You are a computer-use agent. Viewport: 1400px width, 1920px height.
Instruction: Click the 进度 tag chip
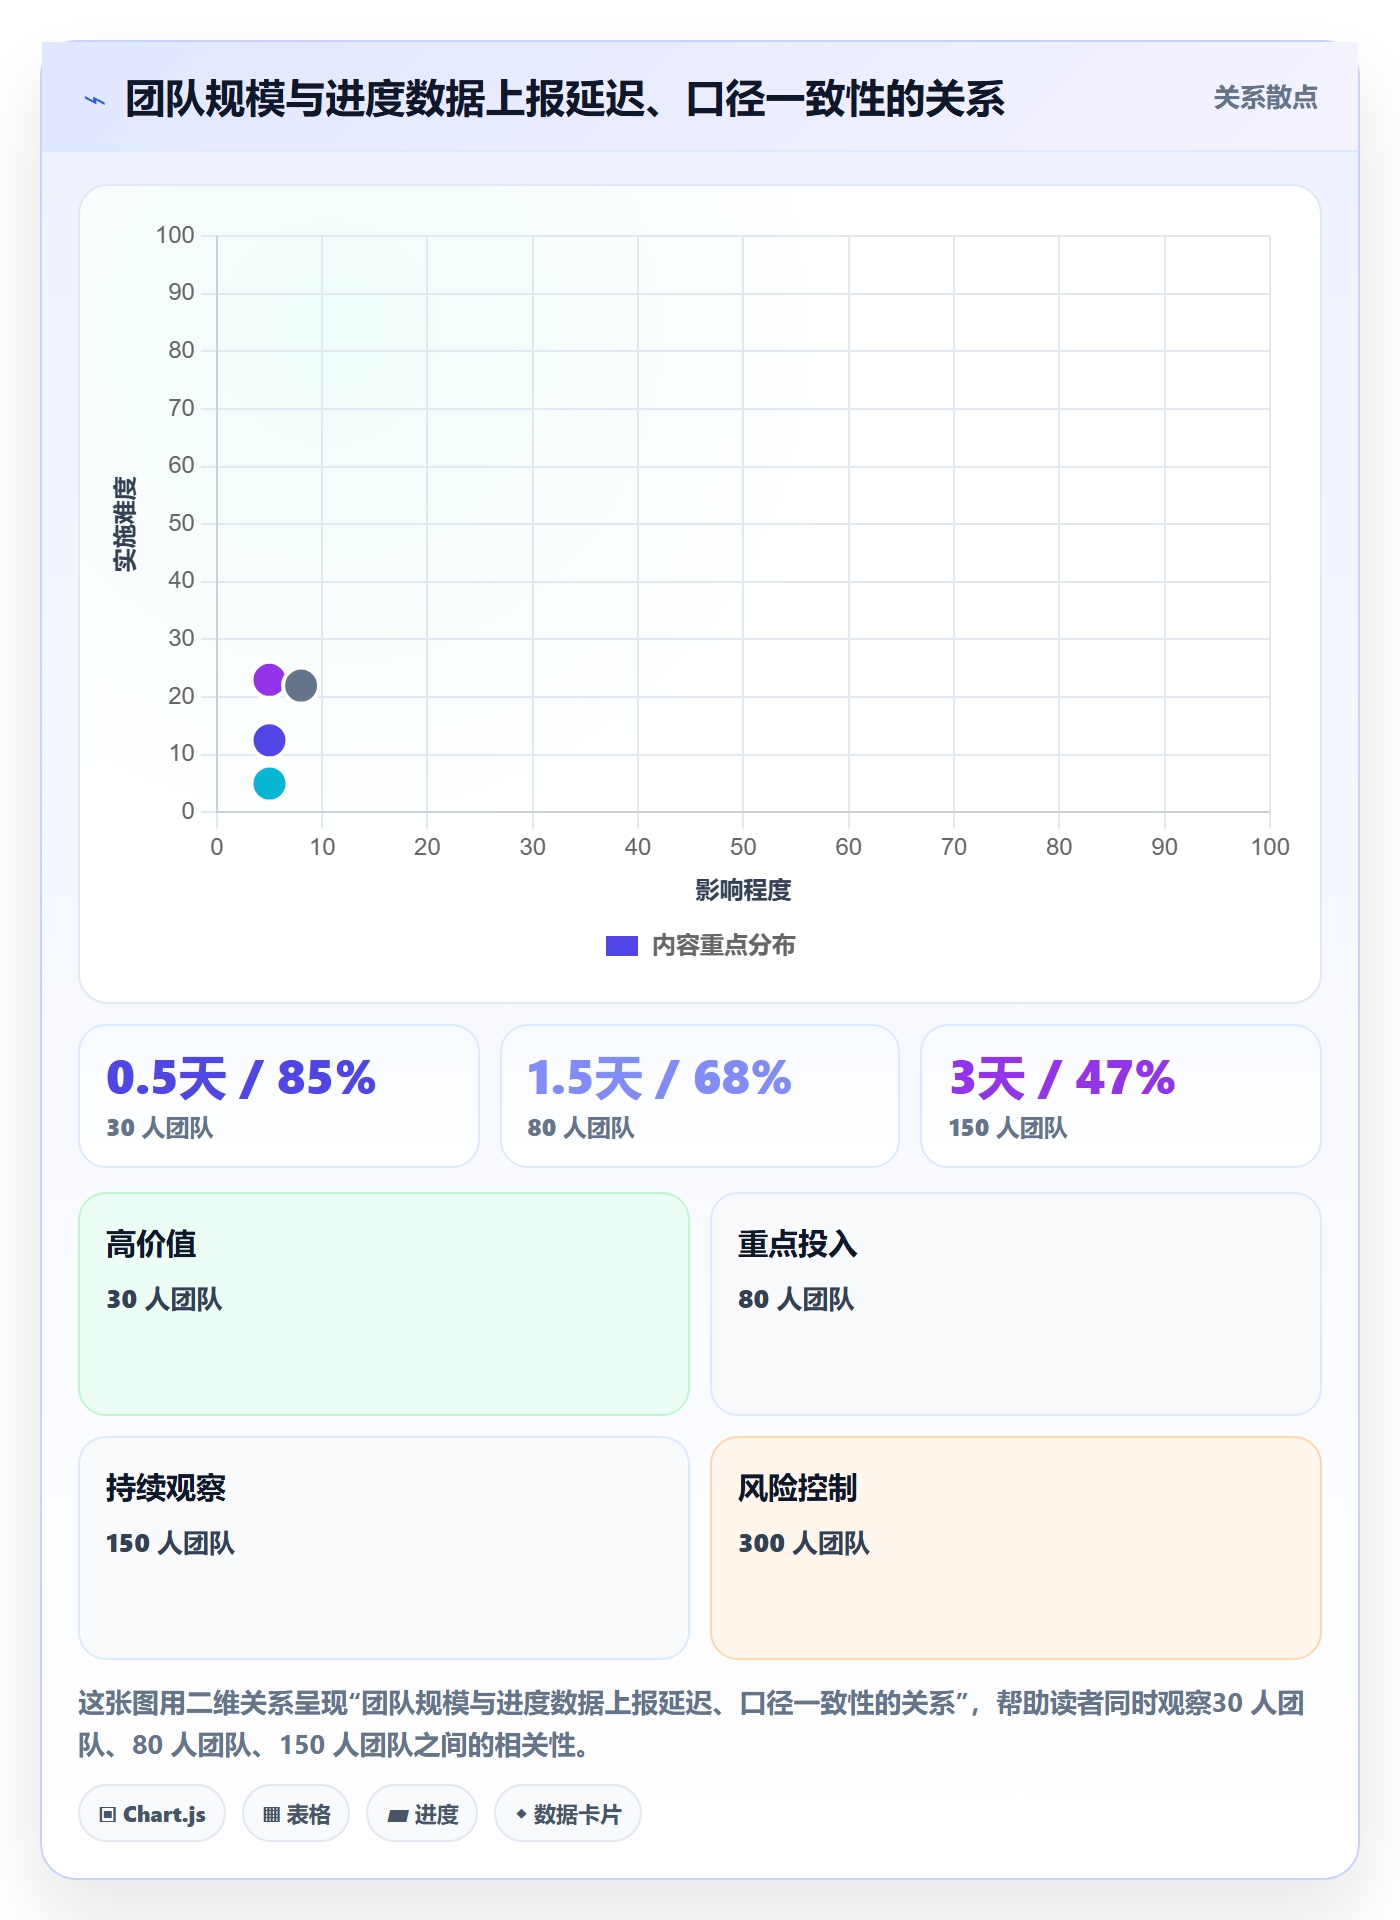coord(422,1813)
